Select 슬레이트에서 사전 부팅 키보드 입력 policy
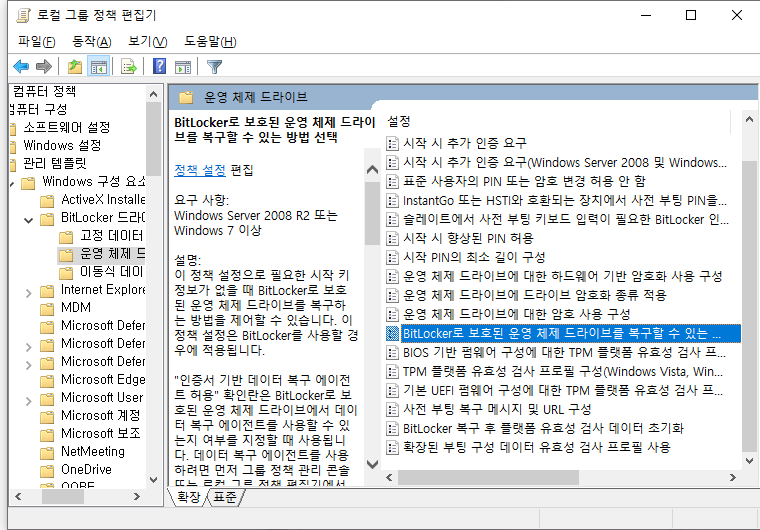Screen dimensions: 760x530 click(565, 220)
